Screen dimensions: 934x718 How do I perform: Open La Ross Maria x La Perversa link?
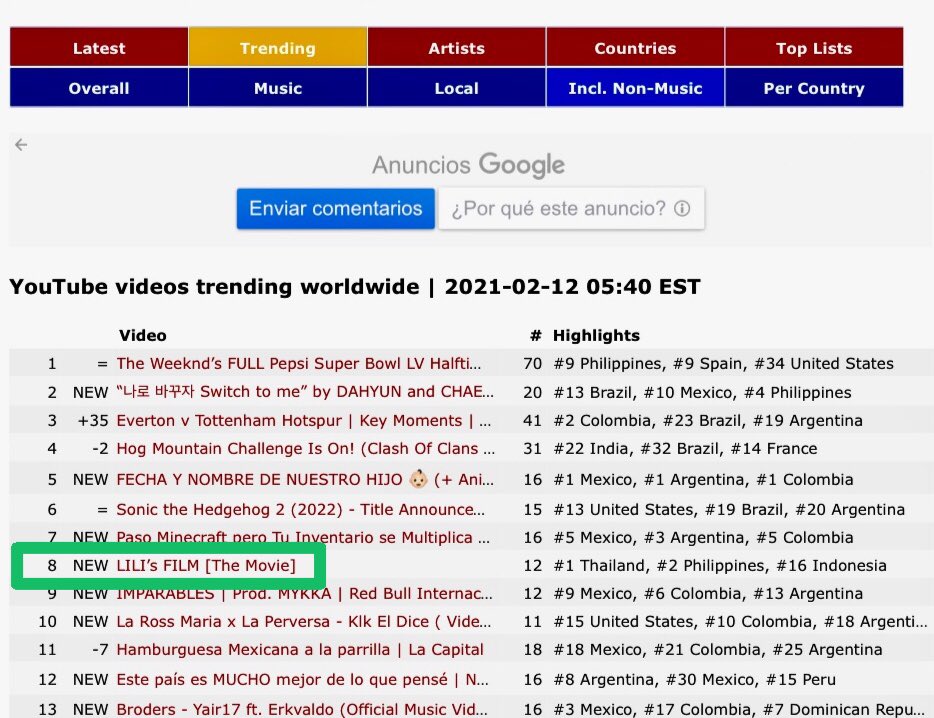click(x=304, y=621)
